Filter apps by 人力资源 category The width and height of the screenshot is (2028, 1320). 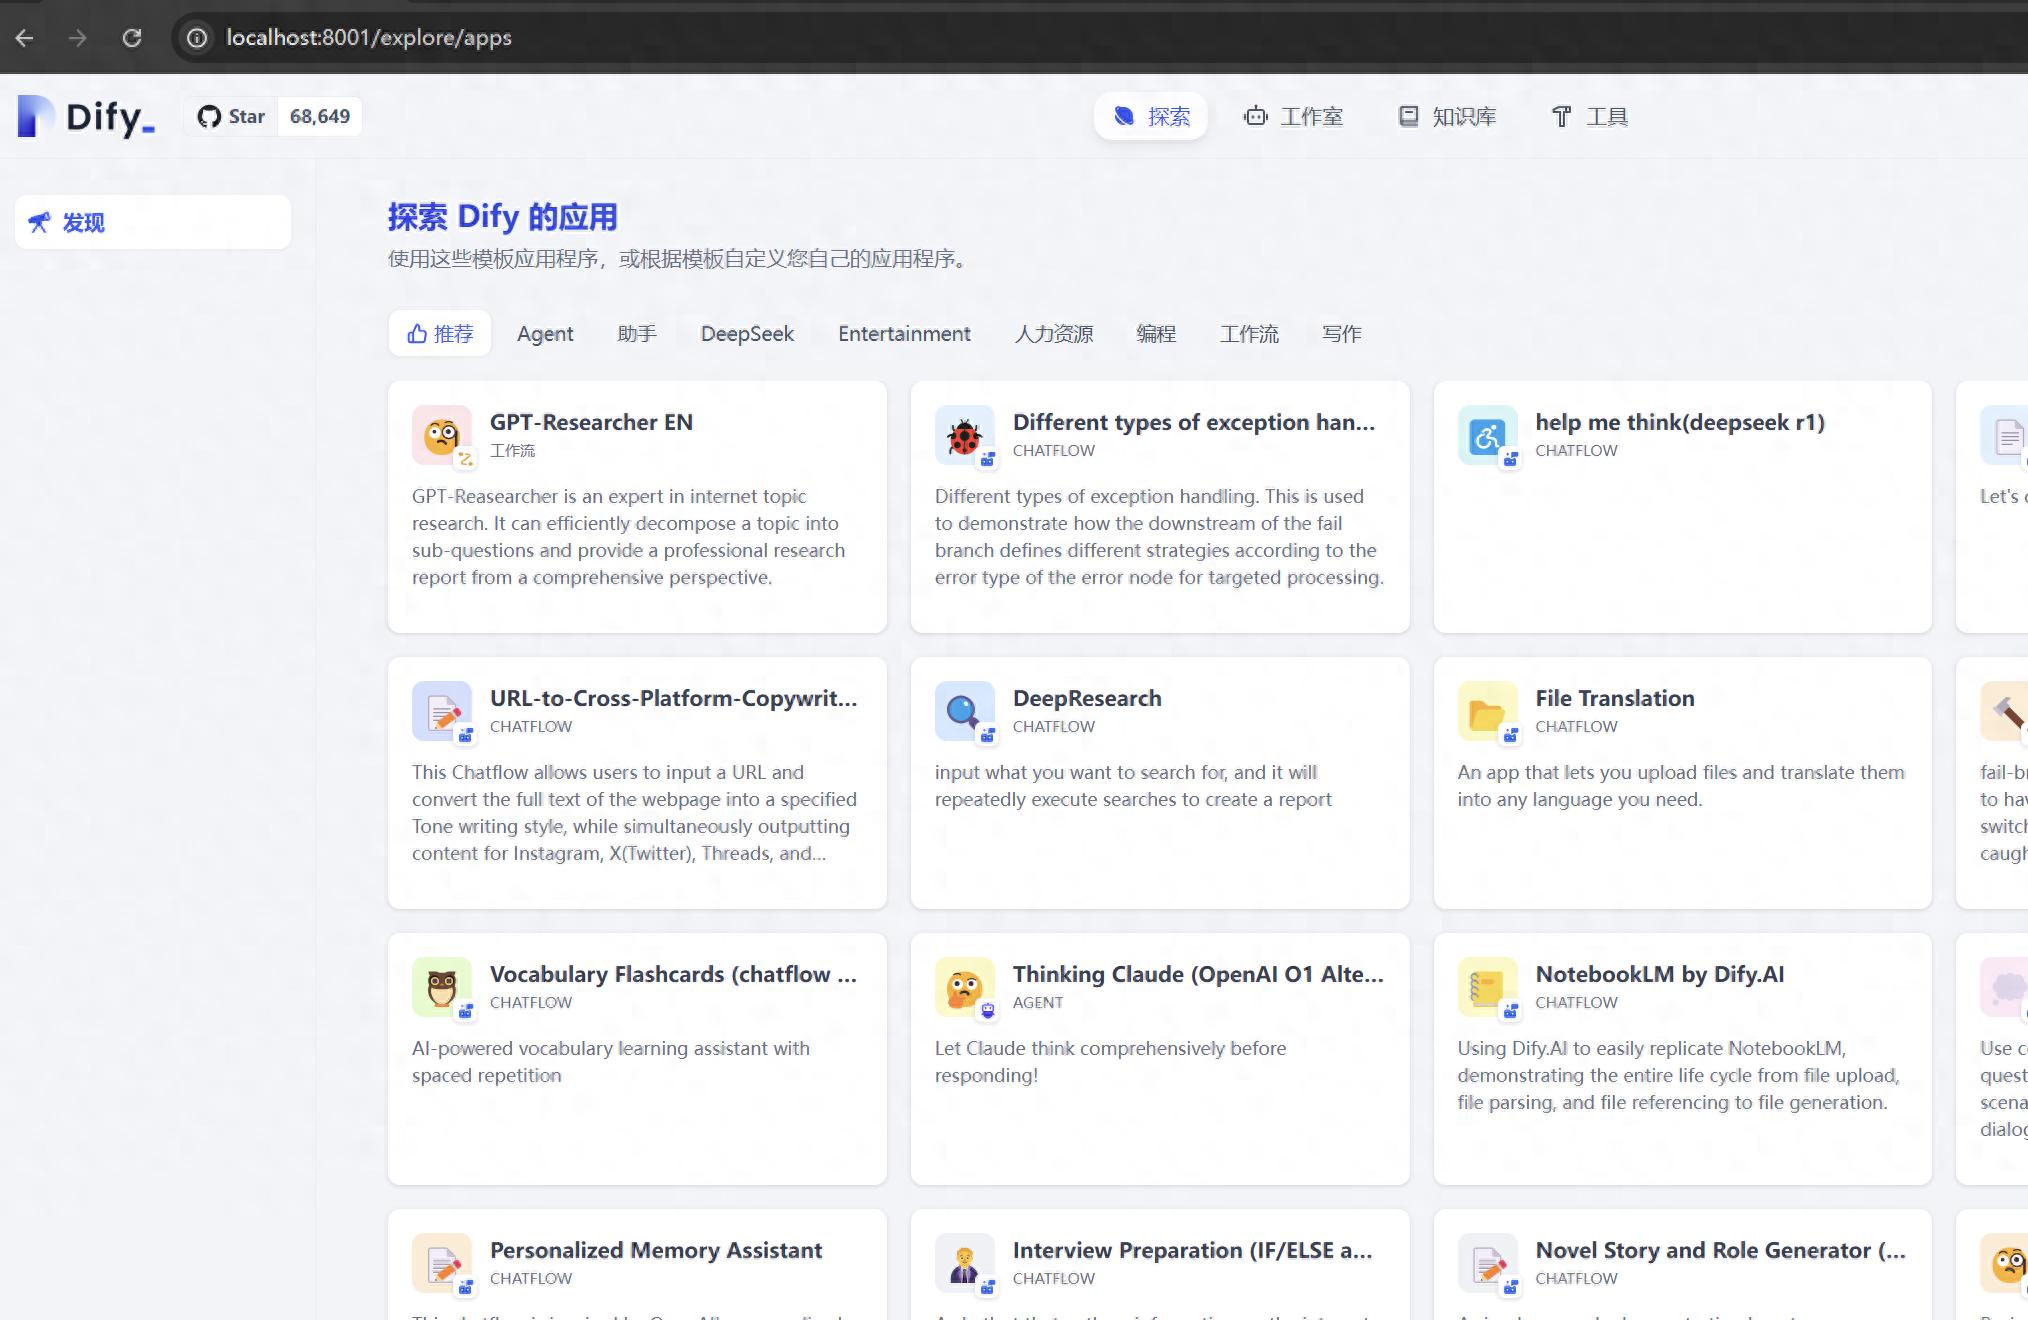click(1054, 334)
